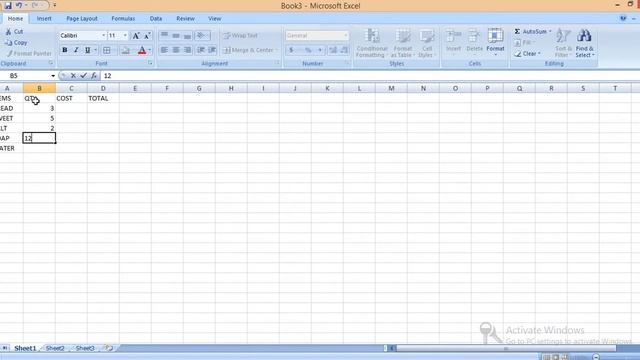Switch to the Sheet2 tab
This screenshot has height=360, width=640.
(x=55, y=348)
